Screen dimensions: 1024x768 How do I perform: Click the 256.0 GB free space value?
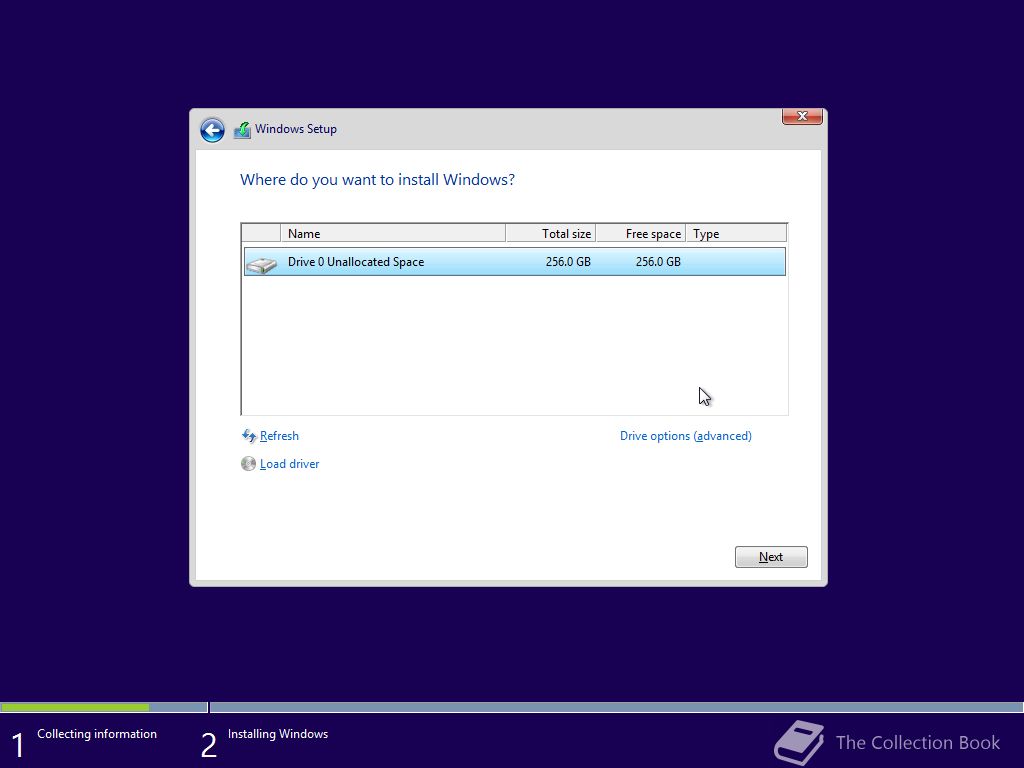click(658, 262)
